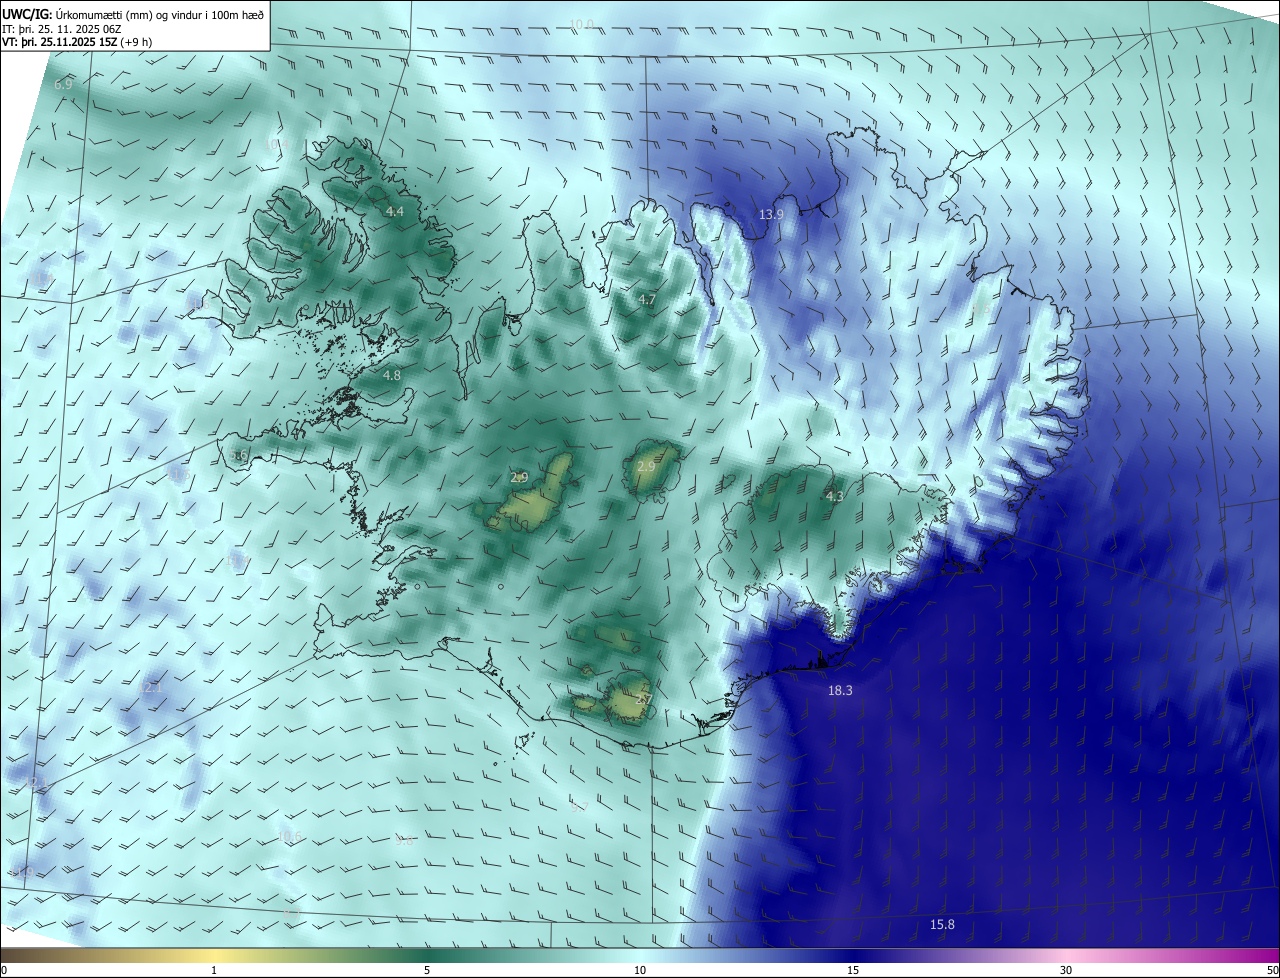Click the faint 10.6 value label
The width and height of the screenshot is (1280, 978).
click(x=290, y=836)
